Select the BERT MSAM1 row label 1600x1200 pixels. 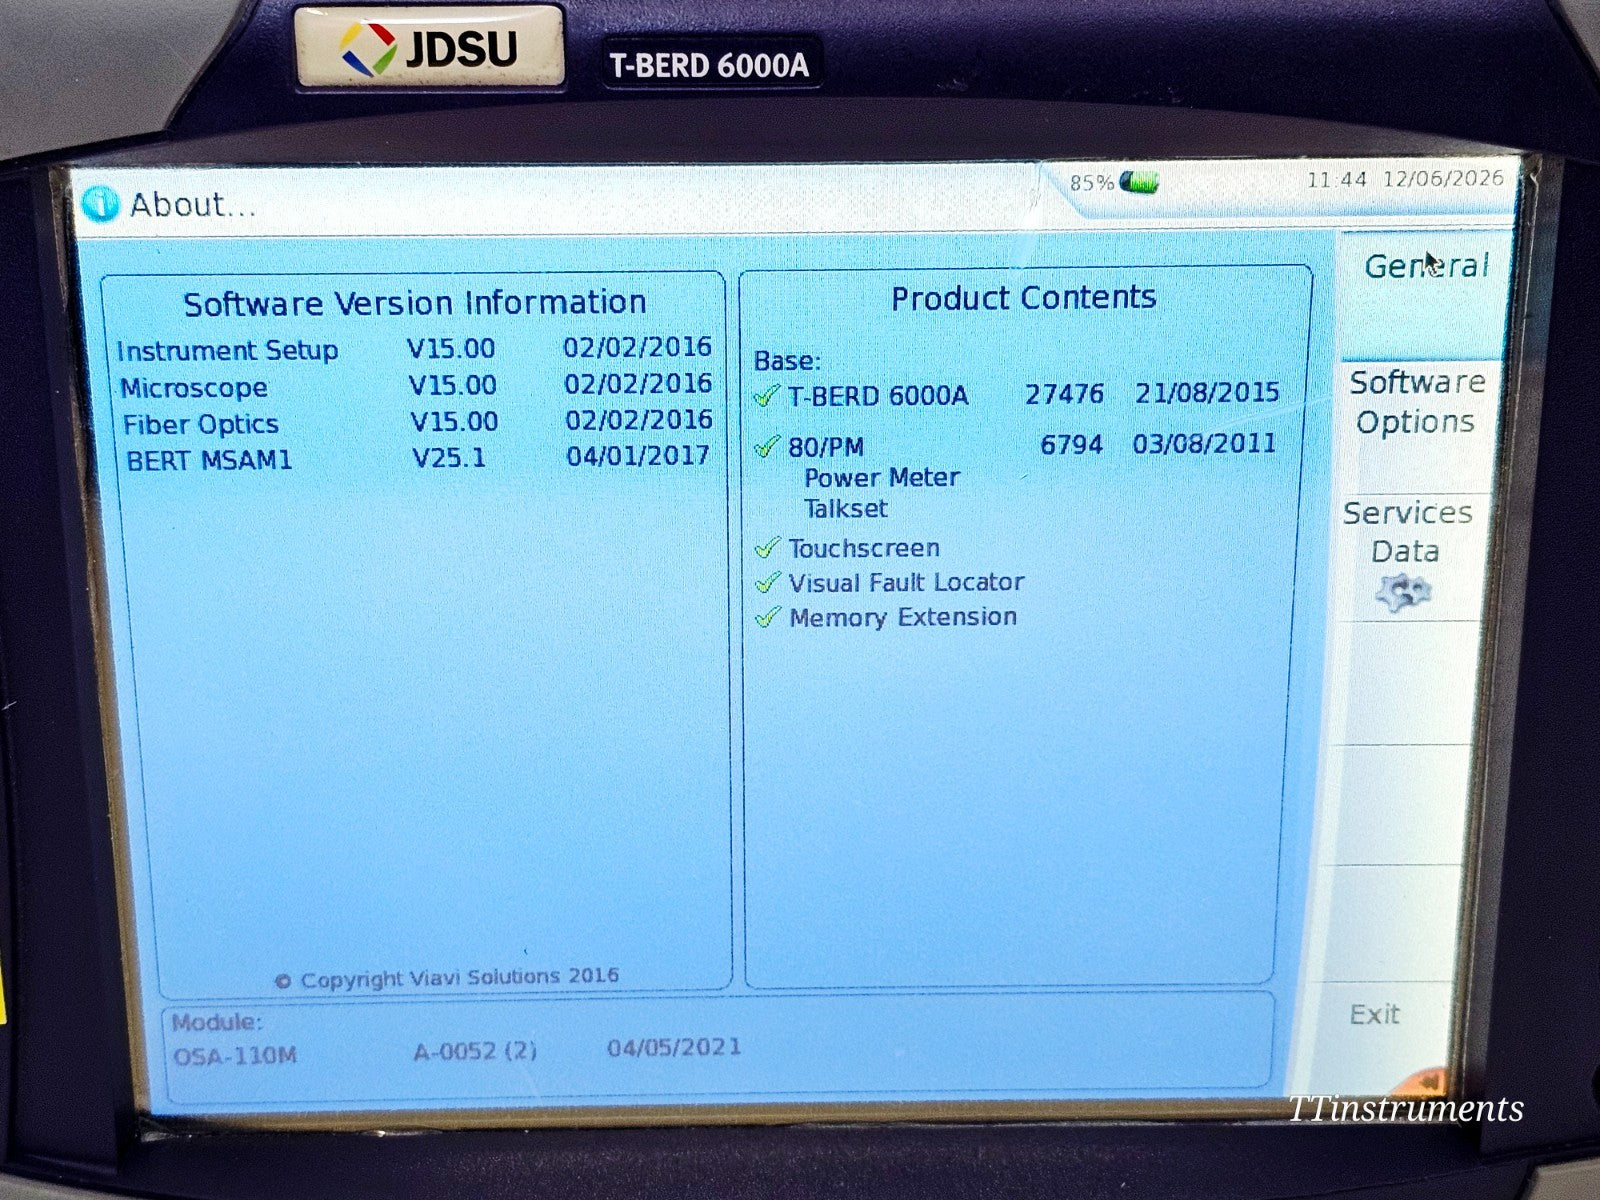click(209, 461)
